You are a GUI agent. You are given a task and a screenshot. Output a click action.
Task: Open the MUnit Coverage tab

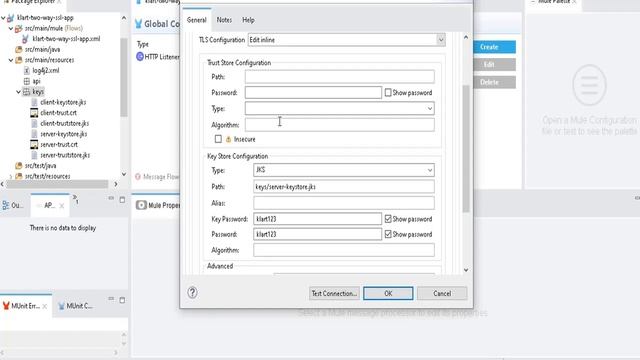[75, 306]
